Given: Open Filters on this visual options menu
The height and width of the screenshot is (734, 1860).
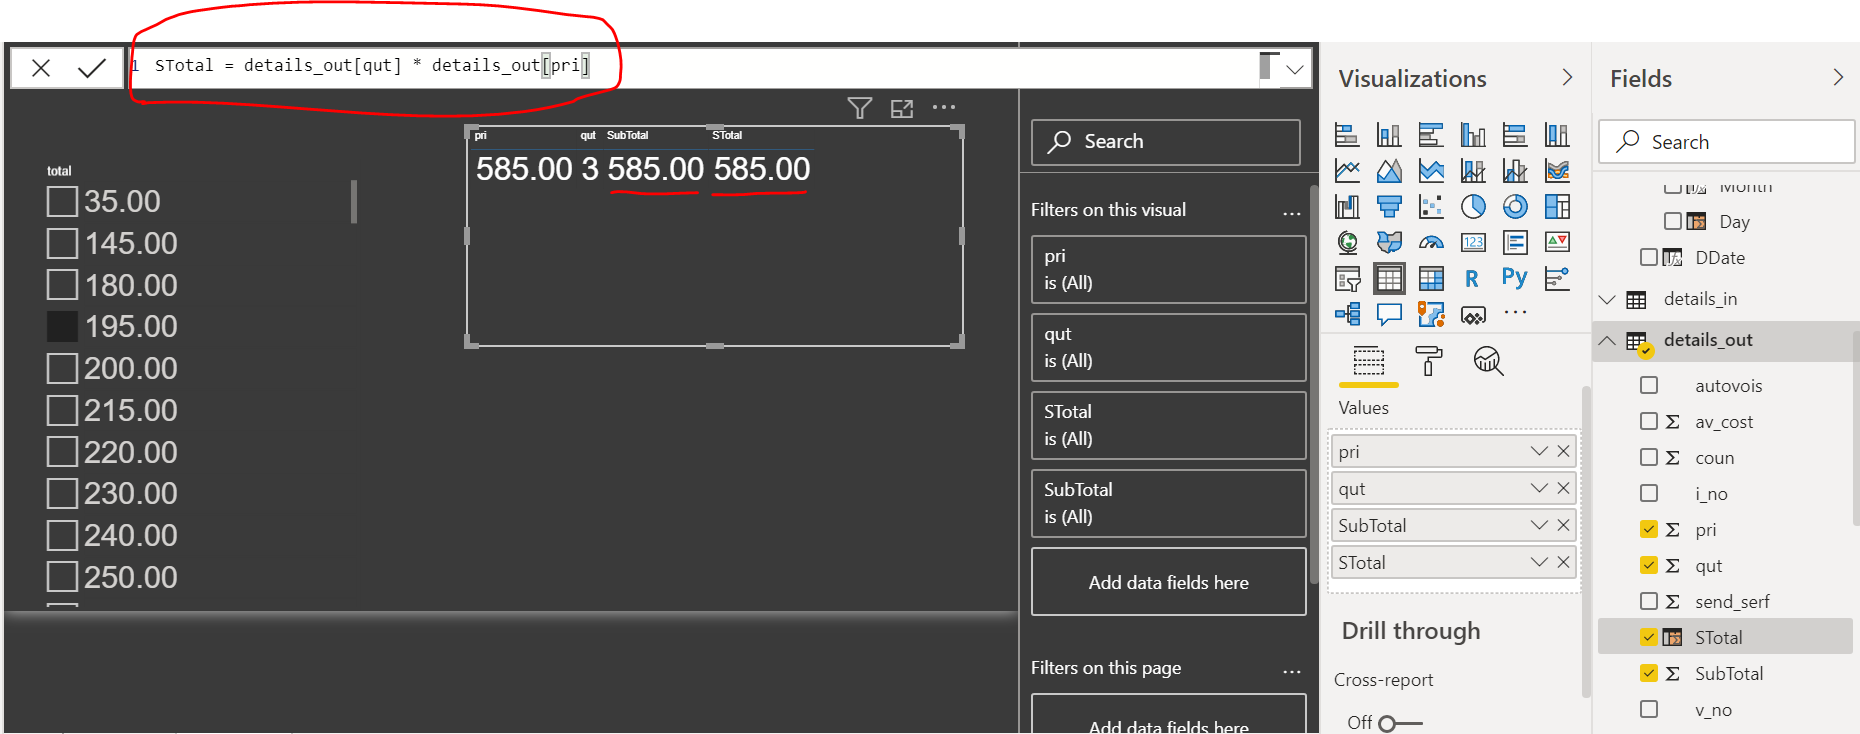Looking at the screenshot, I should point(1292,212).
